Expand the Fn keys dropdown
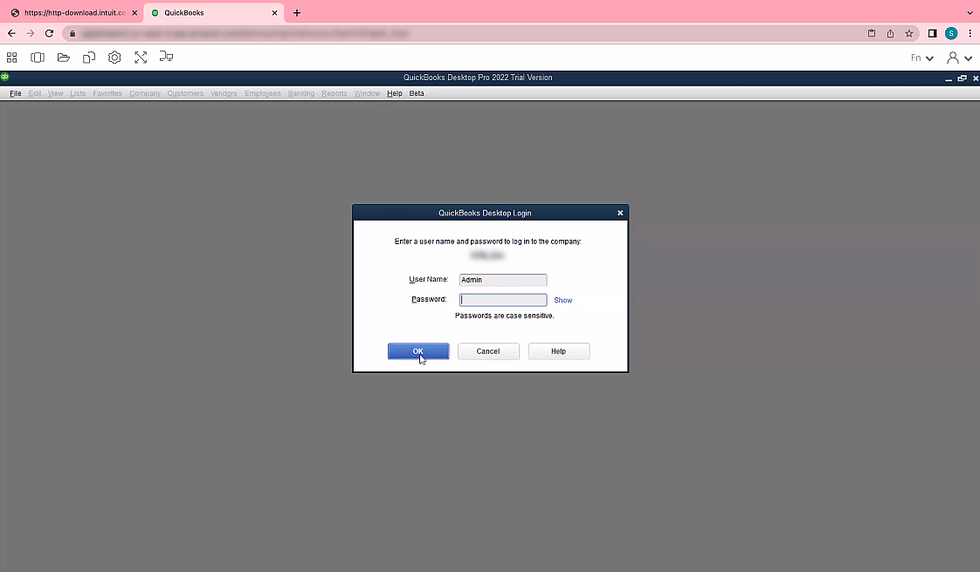This screenshot has width=980, height=572. 921,58
